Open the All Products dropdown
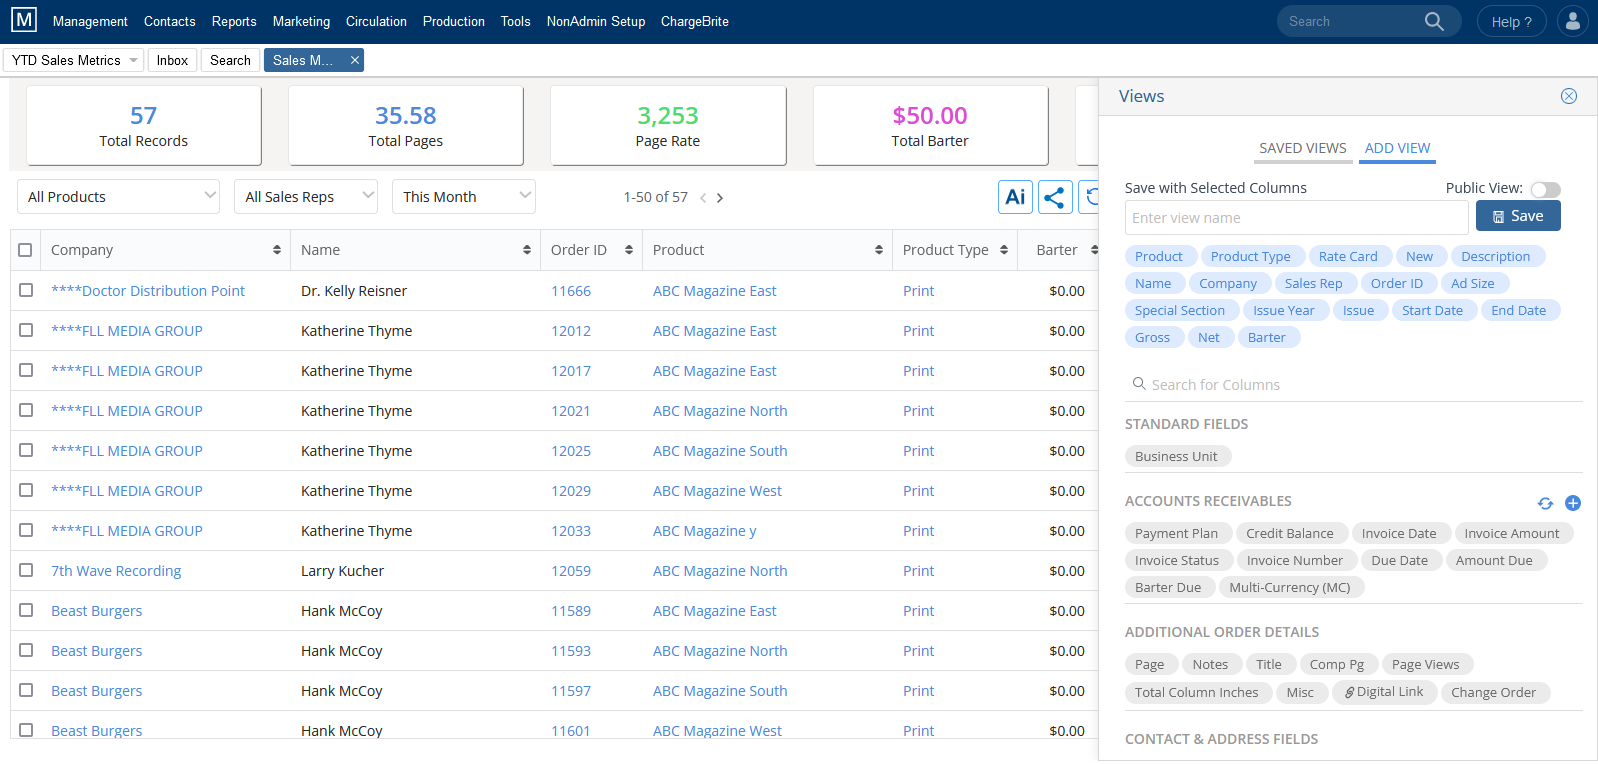 click(x=118, y=197)
